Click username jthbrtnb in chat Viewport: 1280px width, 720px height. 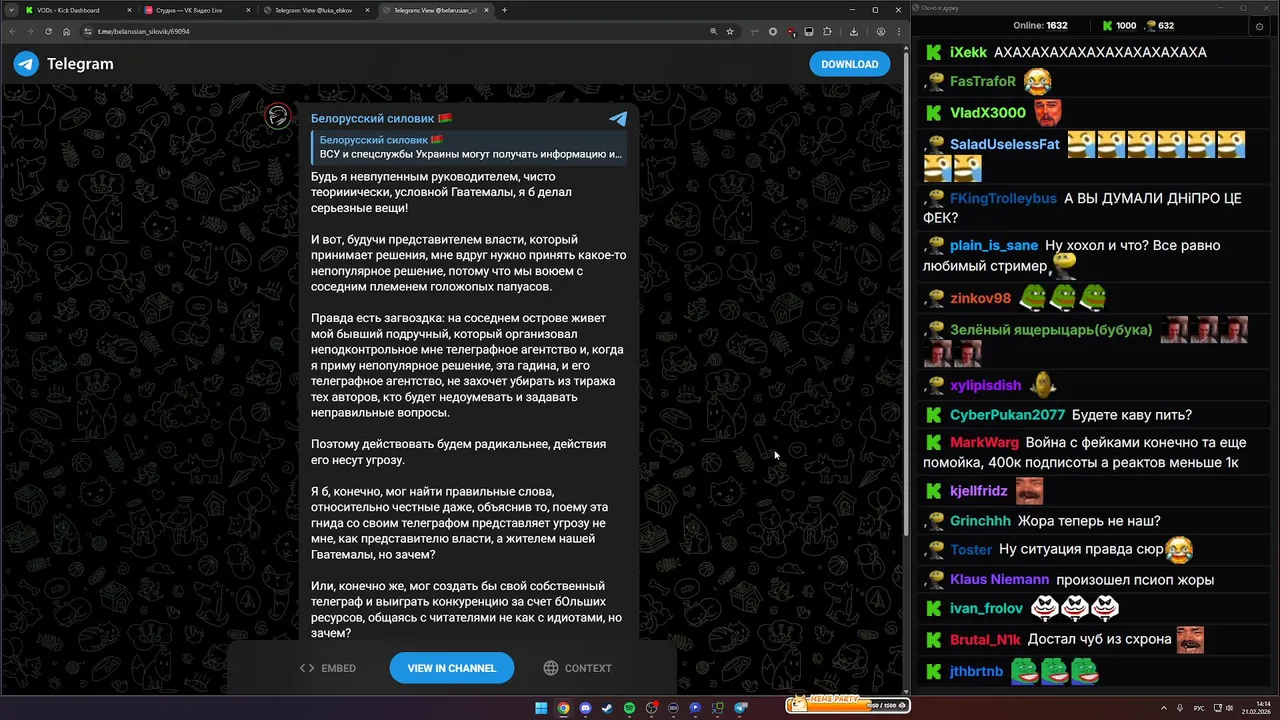(x=976, y=671)
